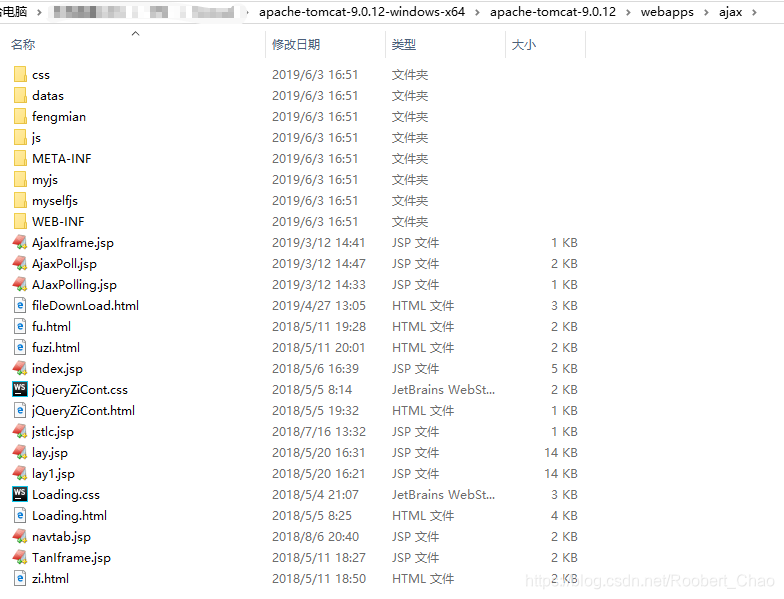Click HTML 文件 type of fuzi.html
The width and height of the screenshot is (784, 599).
(x=423, y=348)
